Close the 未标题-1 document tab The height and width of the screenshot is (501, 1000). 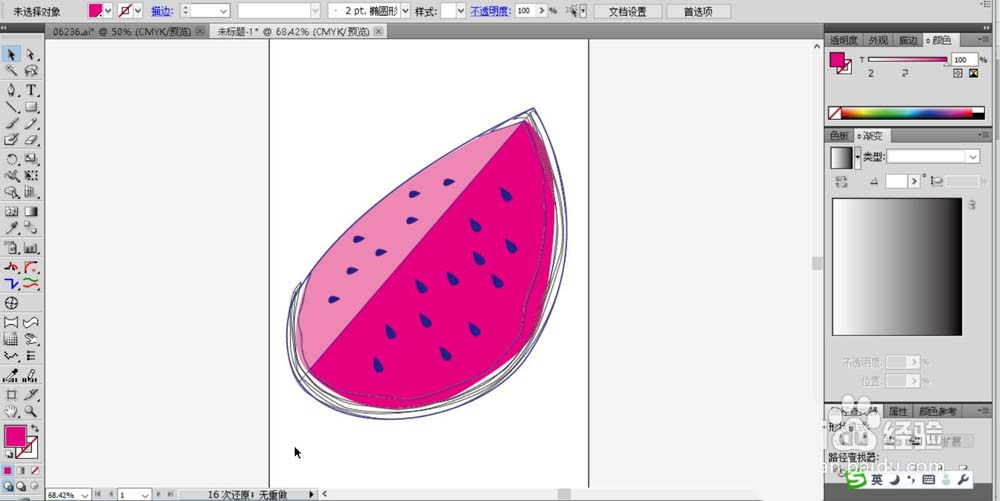(x=378, y=31)
